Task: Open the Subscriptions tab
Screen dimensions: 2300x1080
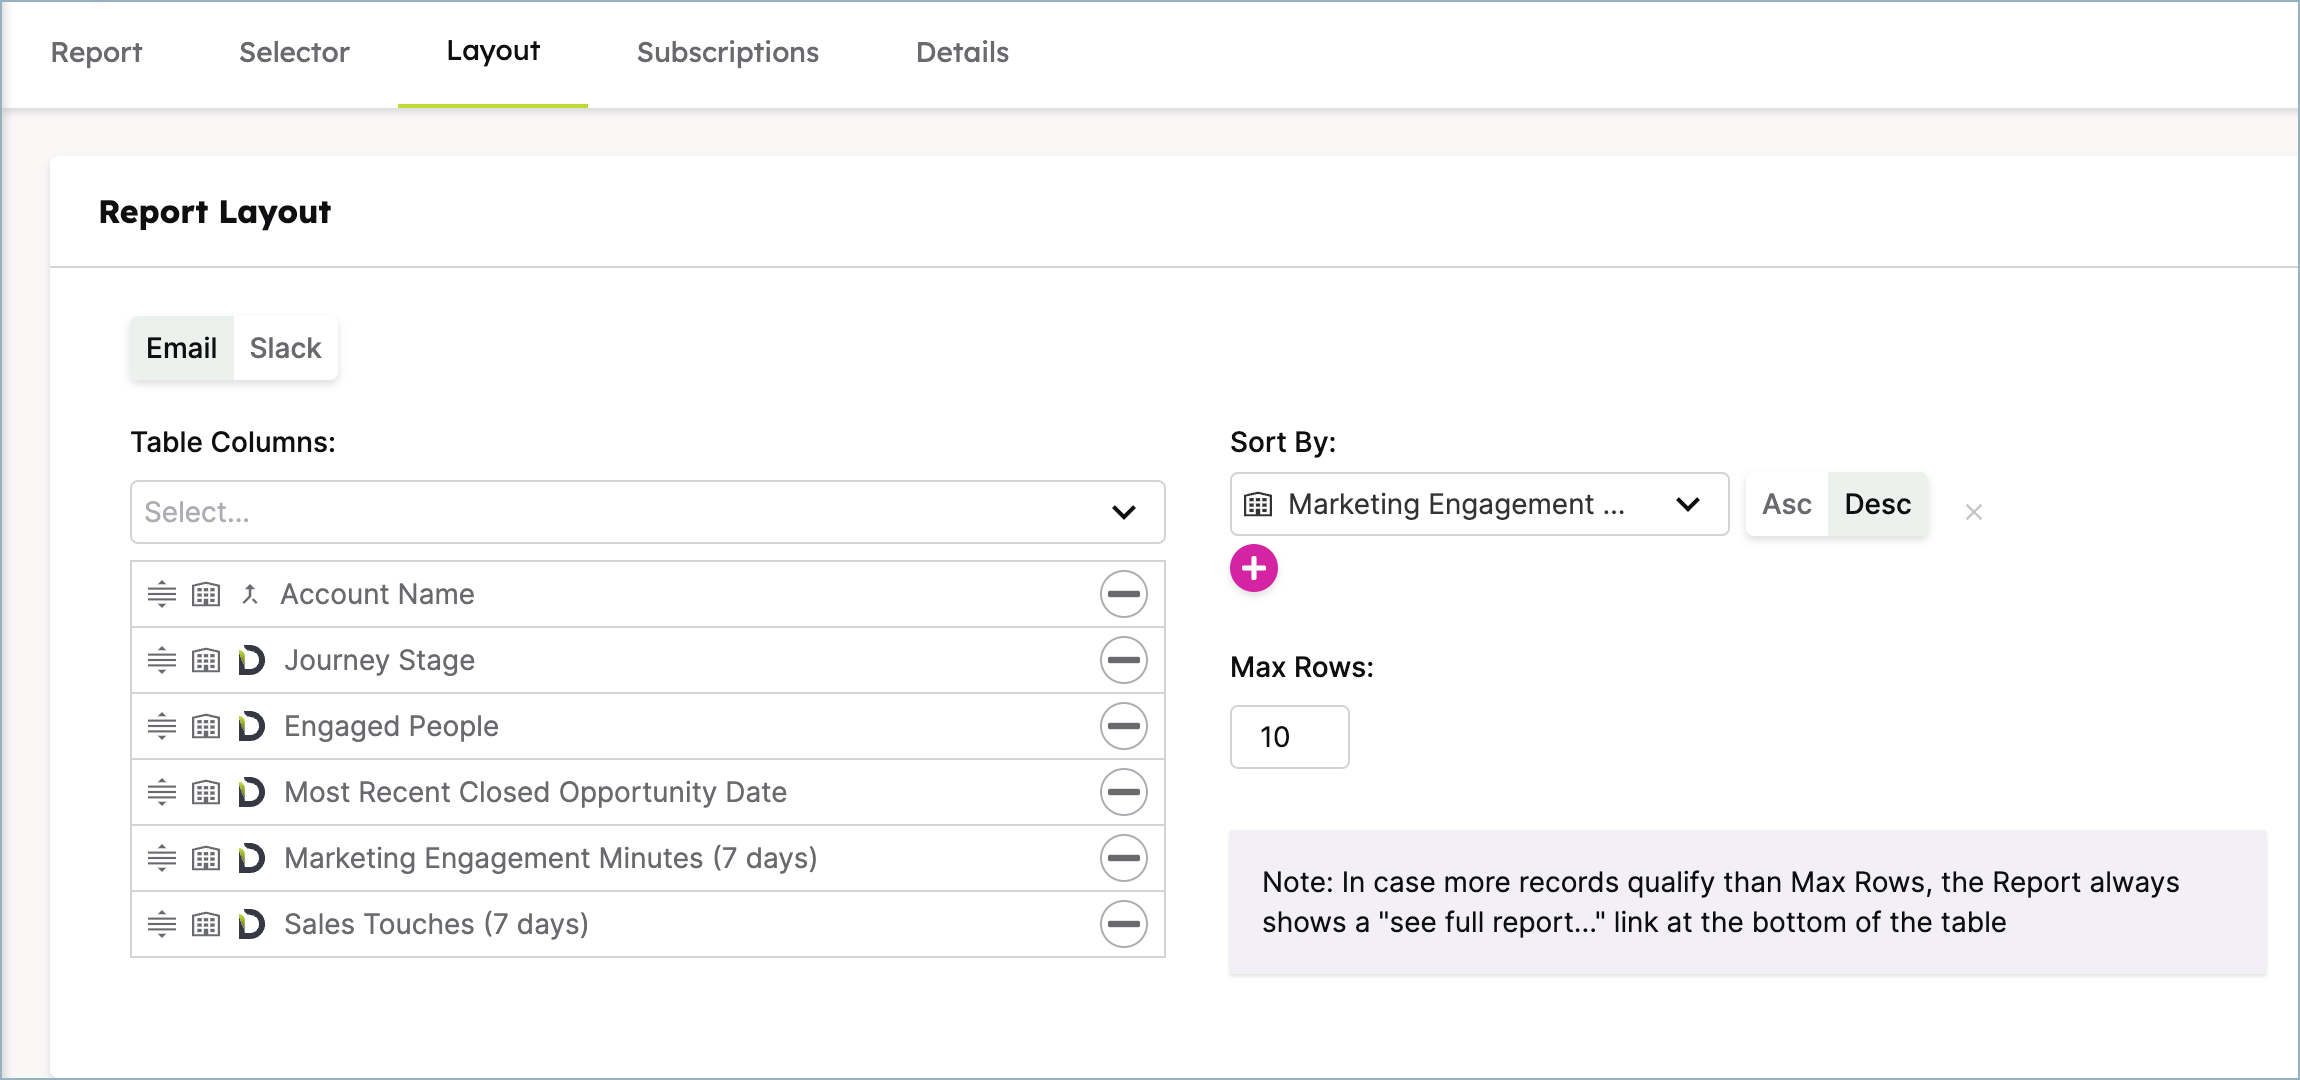Action: coord(728,52)
